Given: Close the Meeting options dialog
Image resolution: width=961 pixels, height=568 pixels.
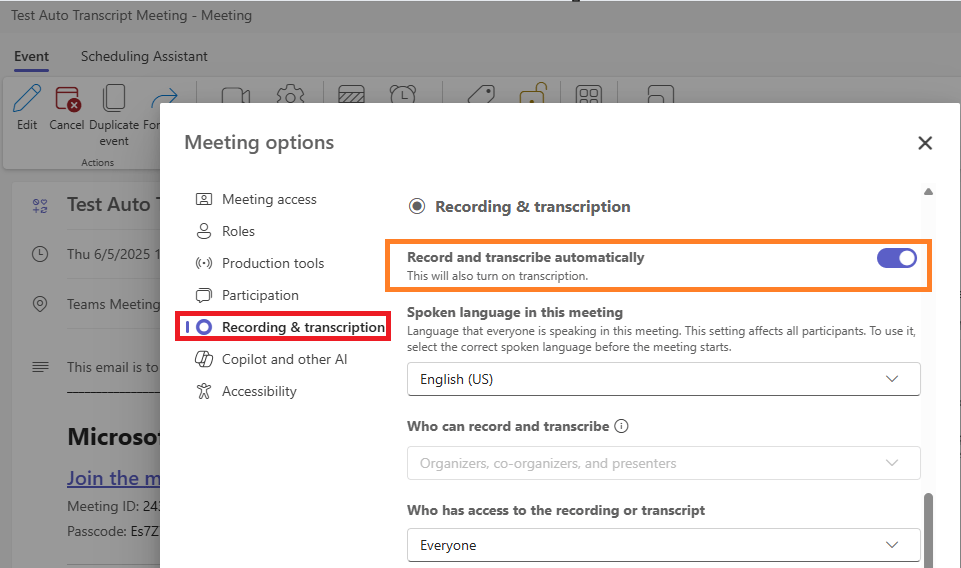Looking at the screenshot, I should tap(925, 143).
